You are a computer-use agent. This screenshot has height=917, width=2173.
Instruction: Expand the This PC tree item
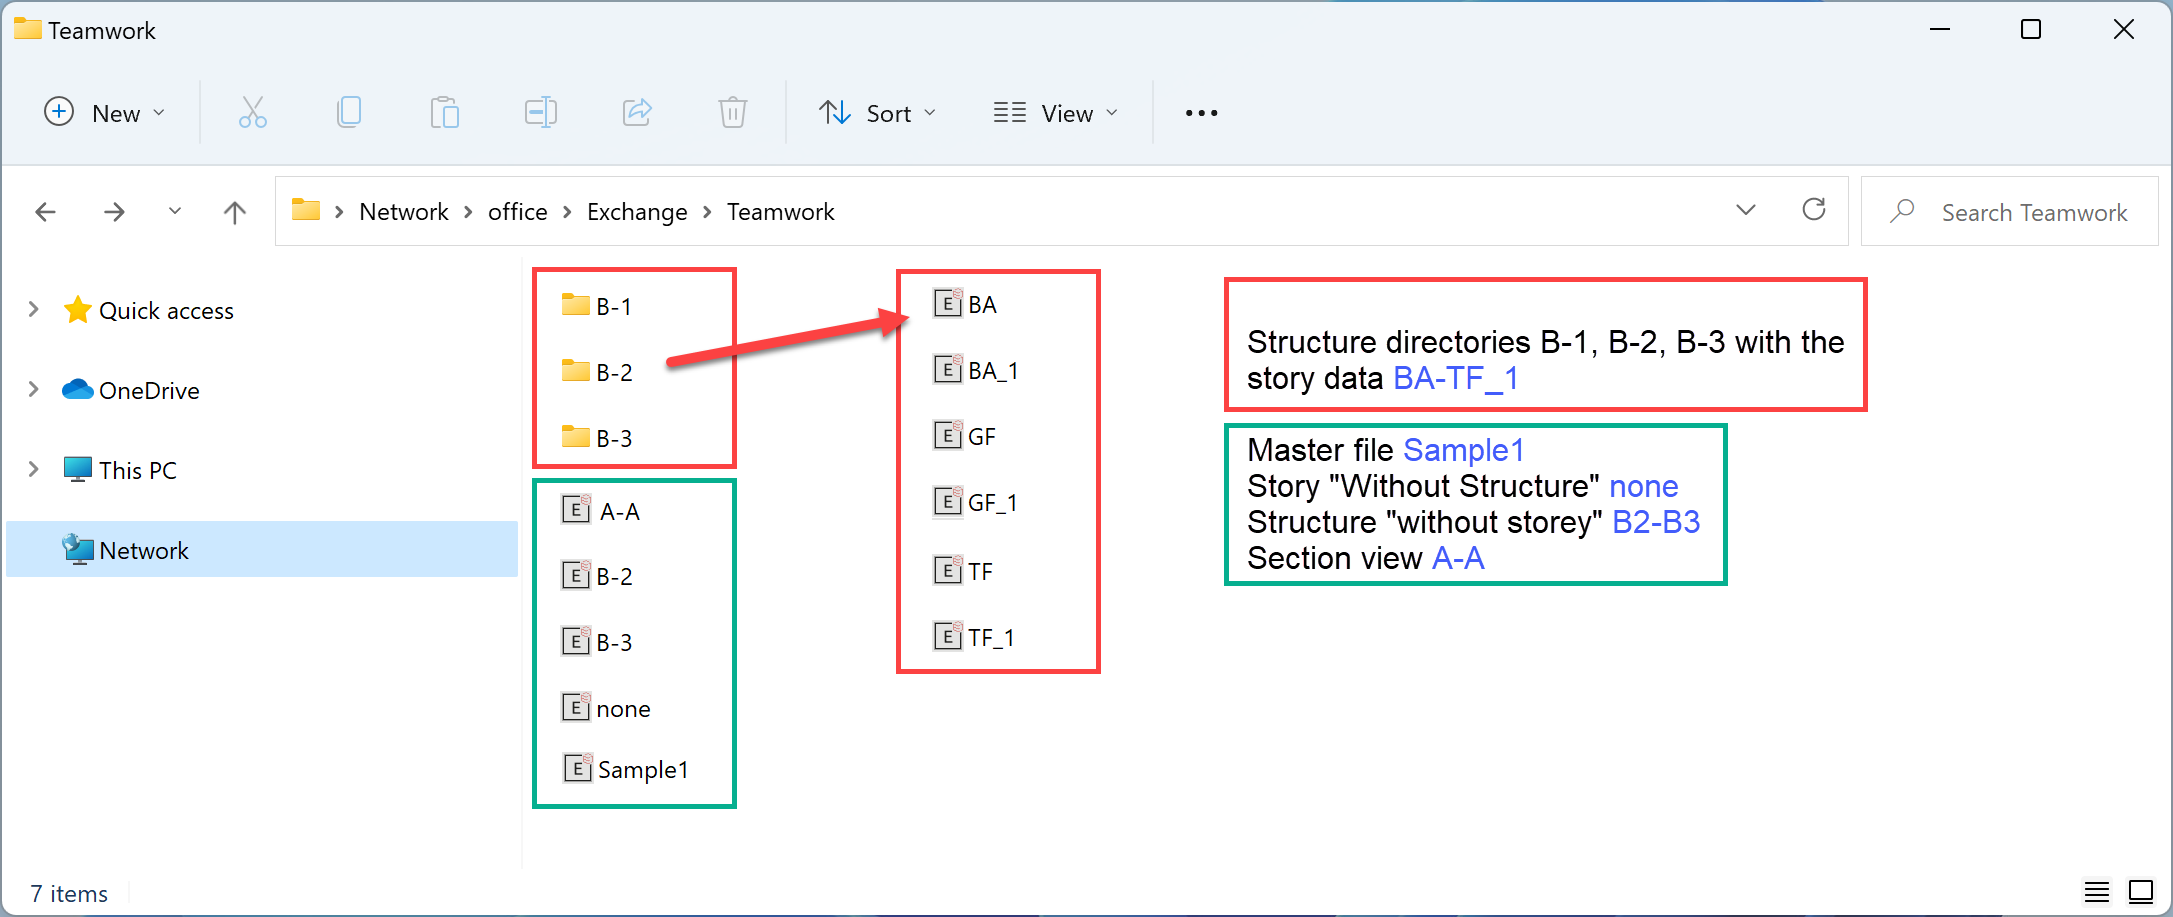33,469
